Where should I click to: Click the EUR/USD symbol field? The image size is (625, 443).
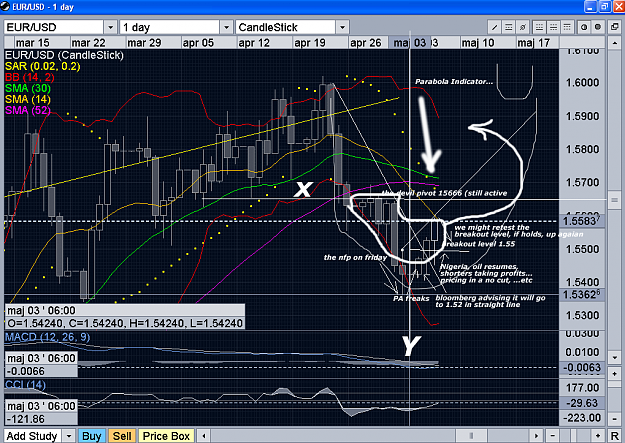coord(54,27)
